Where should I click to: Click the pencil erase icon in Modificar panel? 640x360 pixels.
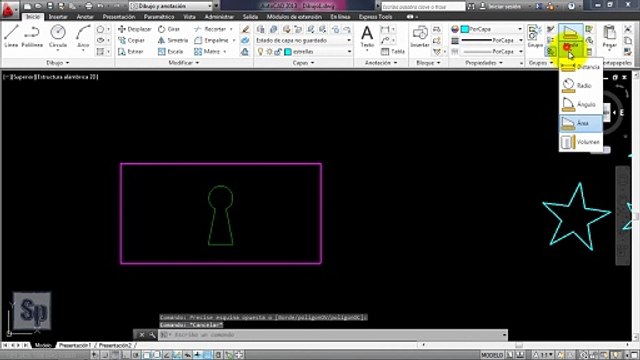[x=245, y=29]
